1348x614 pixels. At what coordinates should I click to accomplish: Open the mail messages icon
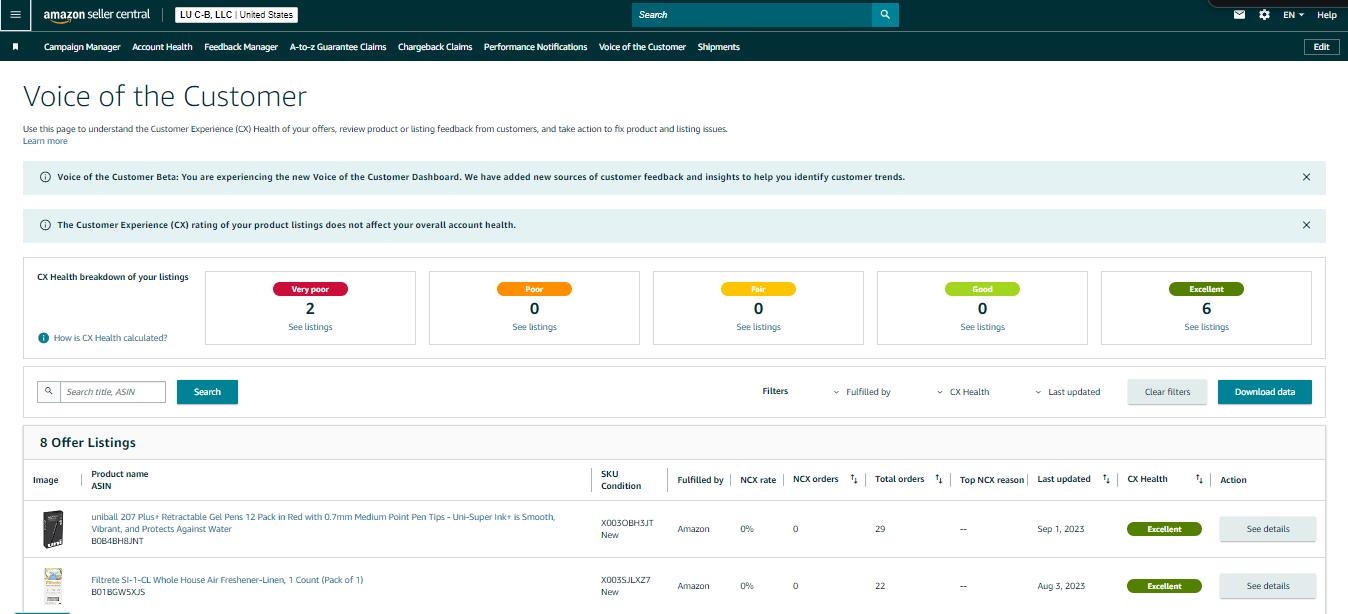click(1239, 15)
